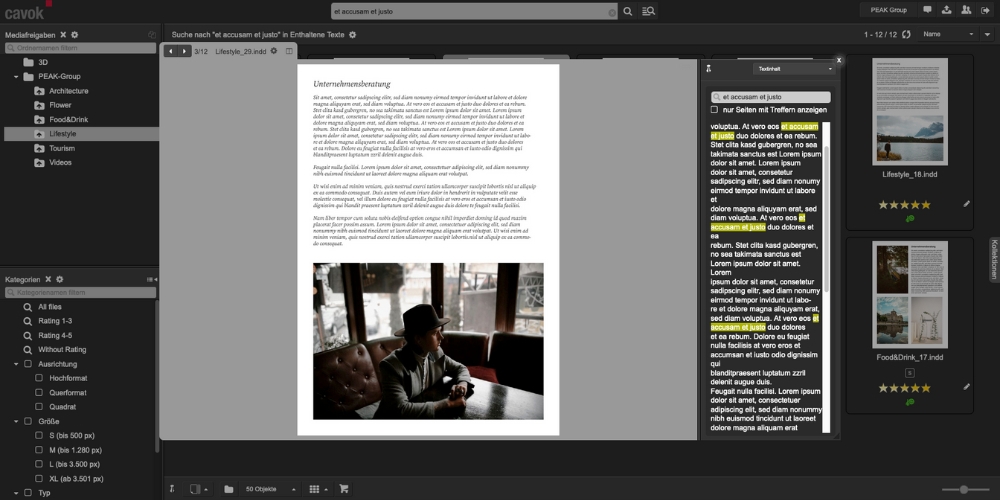Click the copy icon in Mediafreigaben header
This screenshot has height=500, width=1000.
pos(152,34)
